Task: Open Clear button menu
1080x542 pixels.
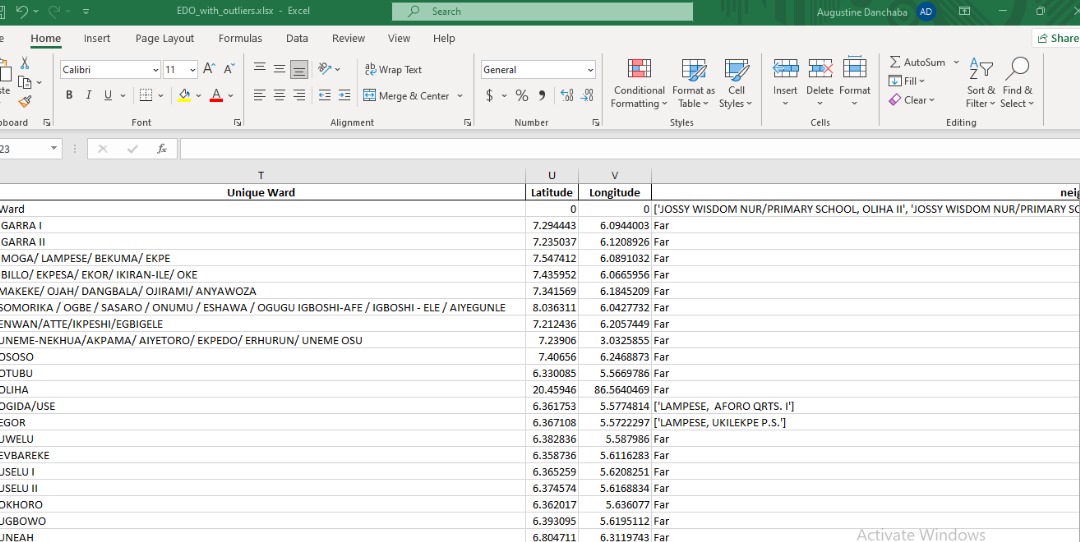Action: (911, 100)
